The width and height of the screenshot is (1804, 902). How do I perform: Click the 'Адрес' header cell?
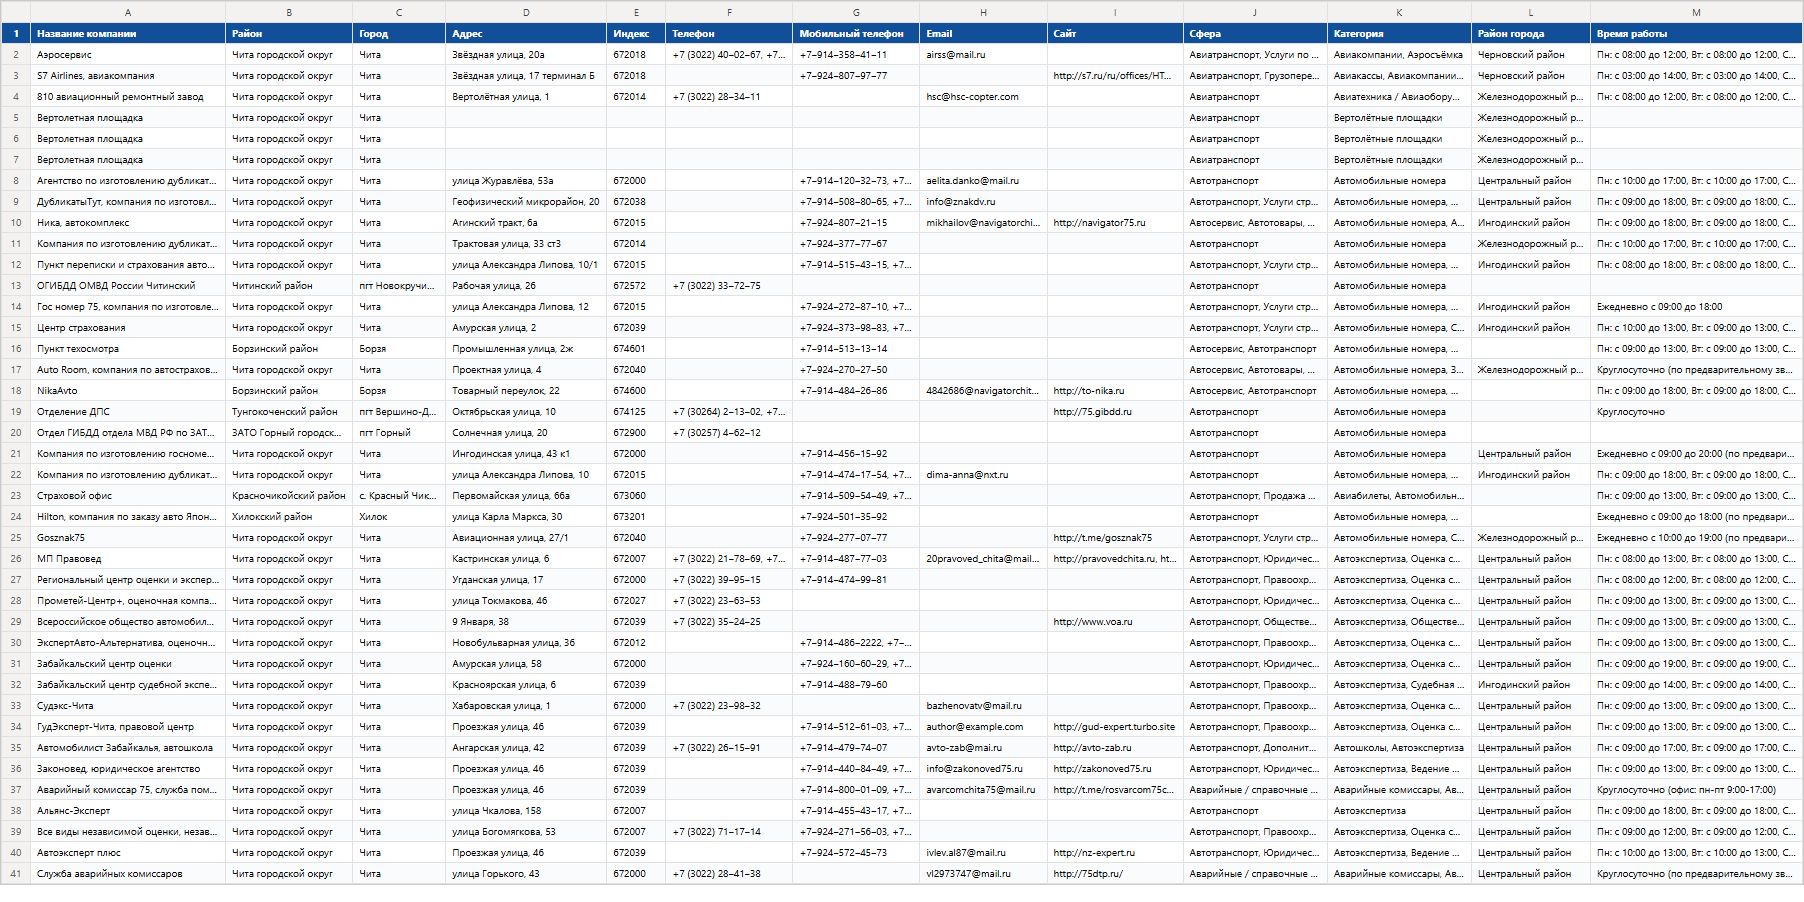(x=526, y=33)
